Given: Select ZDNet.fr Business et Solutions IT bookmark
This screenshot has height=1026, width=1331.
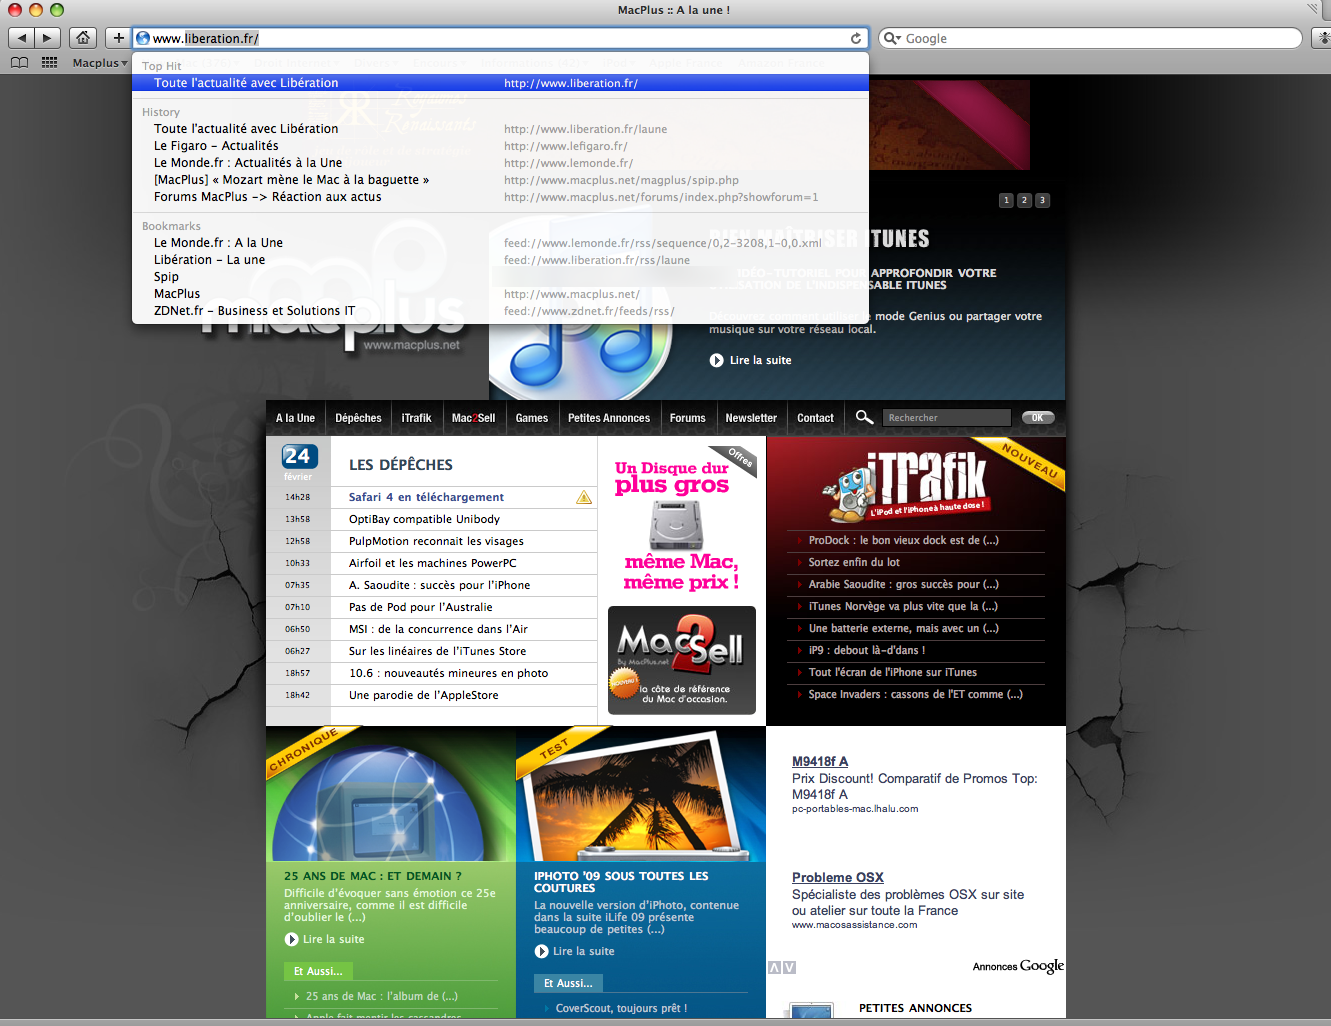Looking at the screenshot, I should [x=500, y=311].
